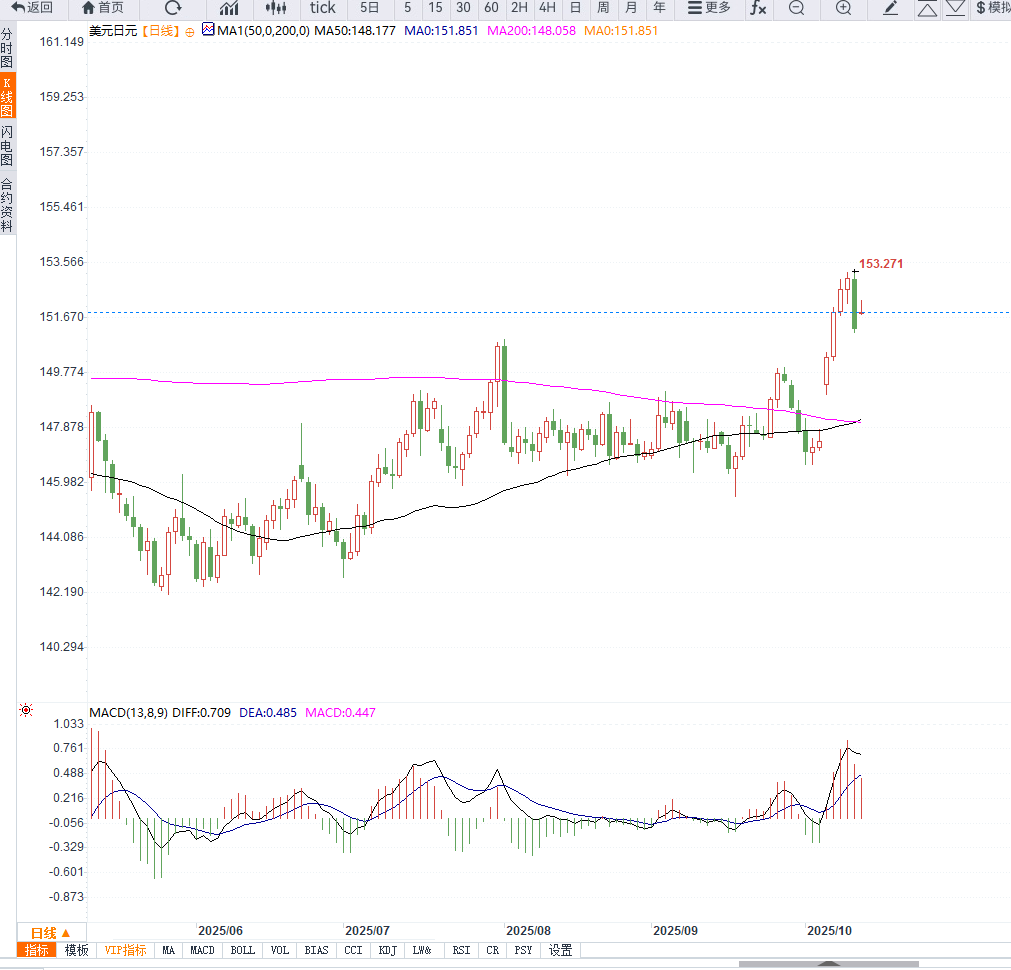
Task: Open the K线图 side tab
Action: click(7, 97)
